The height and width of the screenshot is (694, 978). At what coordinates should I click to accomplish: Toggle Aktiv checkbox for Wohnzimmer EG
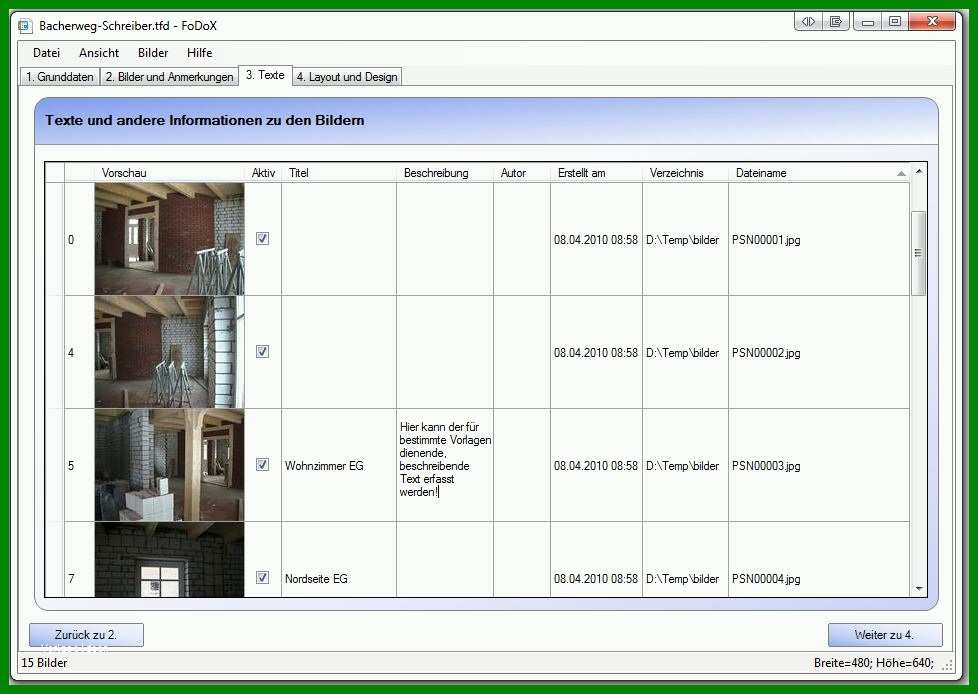point(263,465)
